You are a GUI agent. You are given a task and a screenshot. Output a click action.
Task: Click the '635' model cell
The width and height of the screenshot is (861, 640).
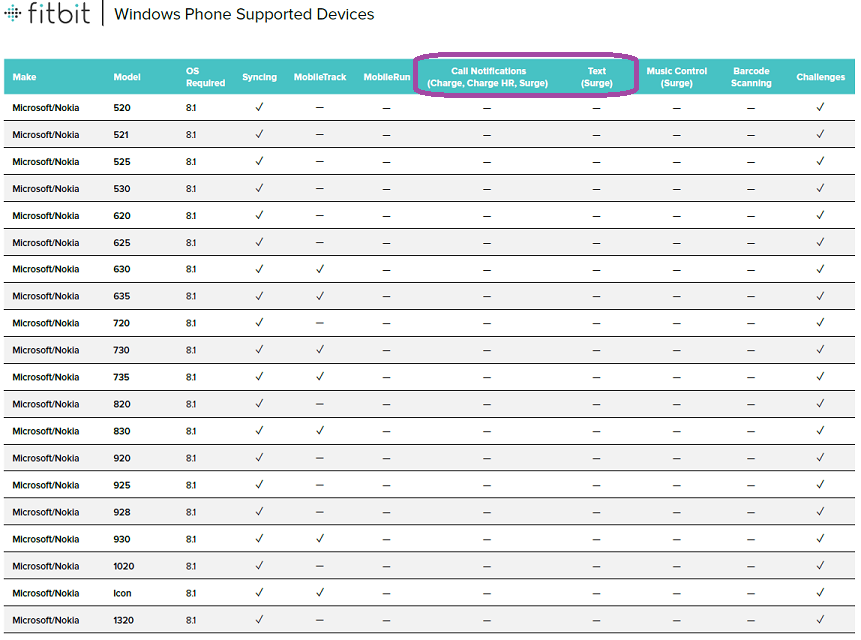[x=122, y=296]
